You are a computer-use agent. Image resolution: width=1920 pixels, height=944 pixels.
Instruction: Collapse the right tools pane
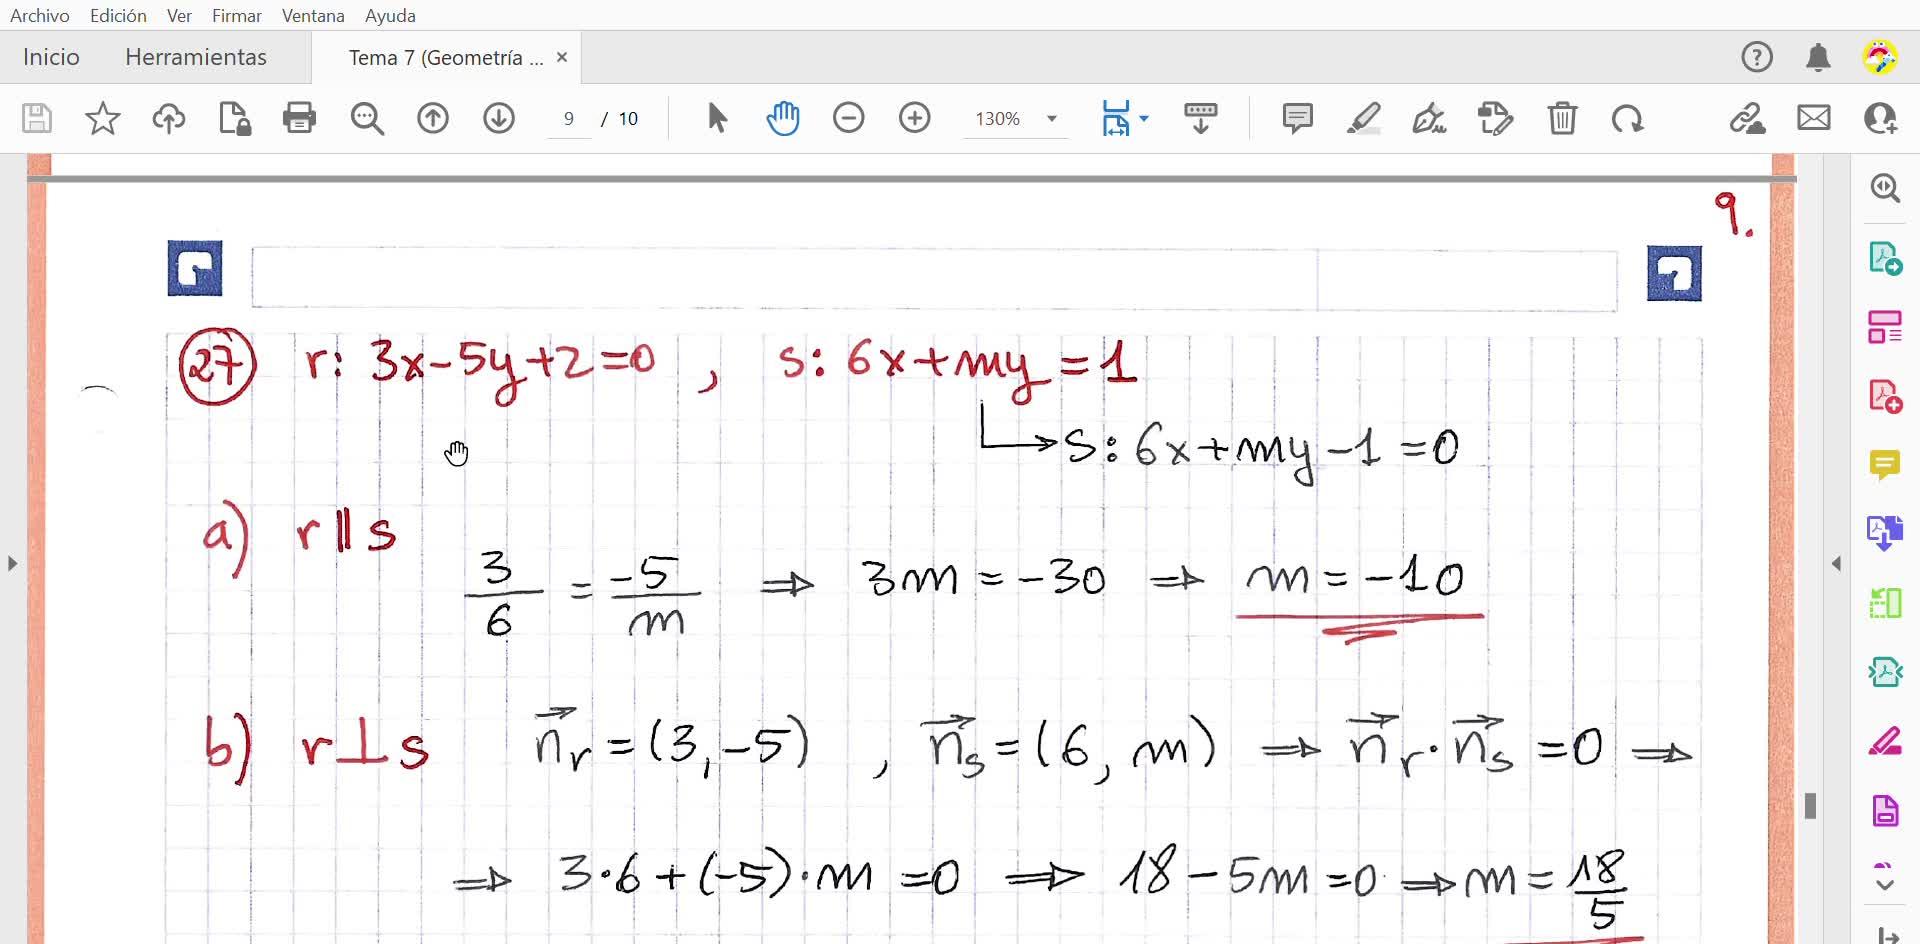click(x=1836, y=564)
